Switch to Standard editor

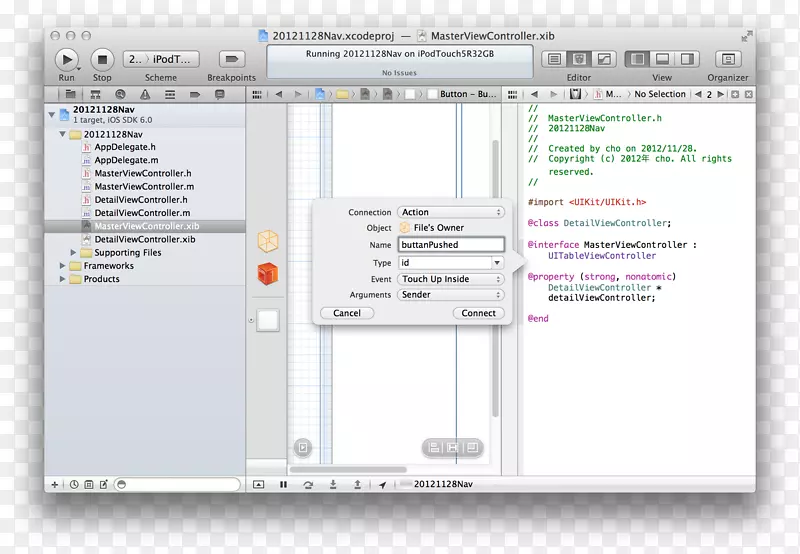coord(554,59)
